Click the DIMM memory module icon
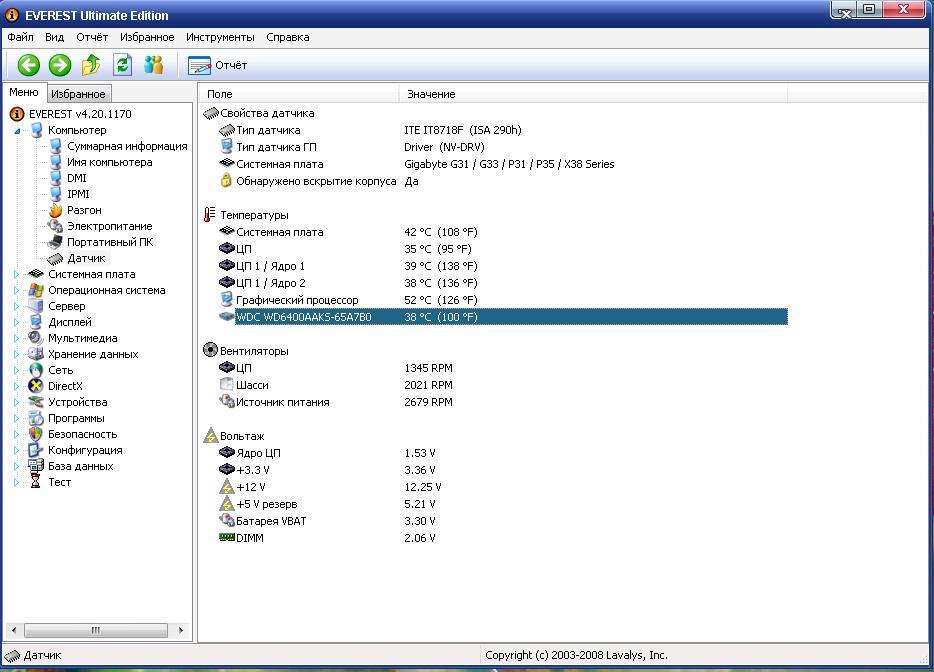934x672 pixels. click(x=227, y=537)
